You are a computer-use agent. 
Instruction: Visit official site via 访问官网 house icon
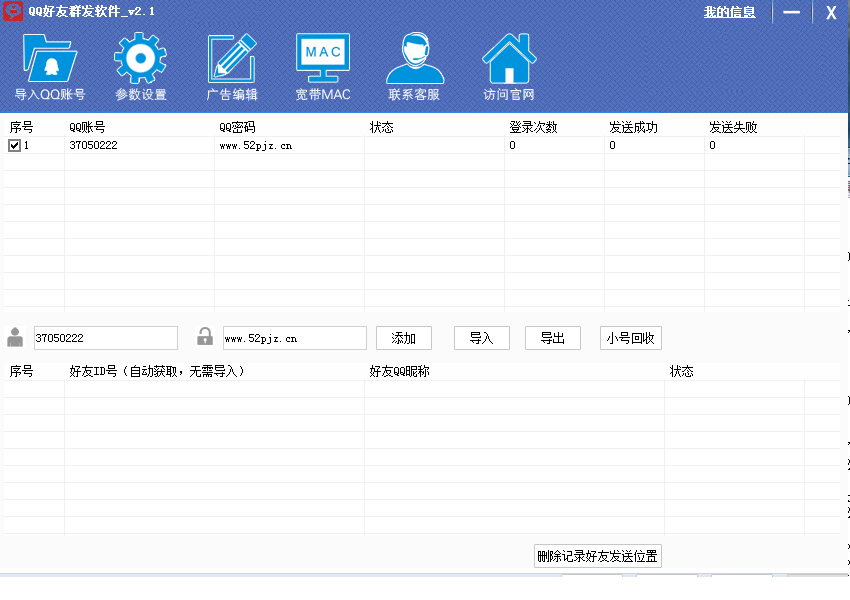coord(509,60)
